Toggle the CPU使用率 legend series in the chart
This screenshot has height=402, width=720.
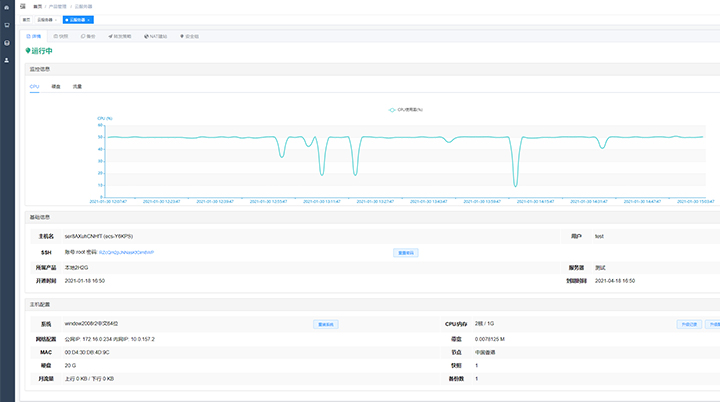(405, 109)
